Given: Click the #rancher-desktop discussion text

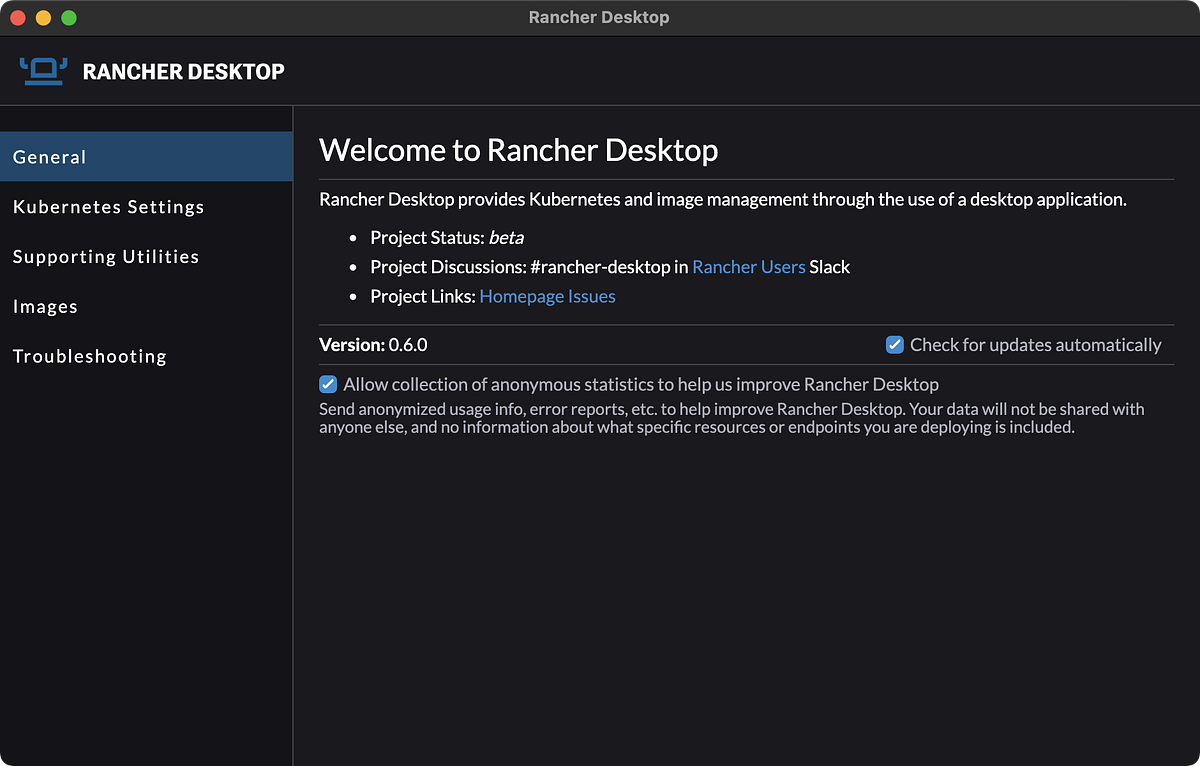Looking at the screenshot, I should coord(601,267).
